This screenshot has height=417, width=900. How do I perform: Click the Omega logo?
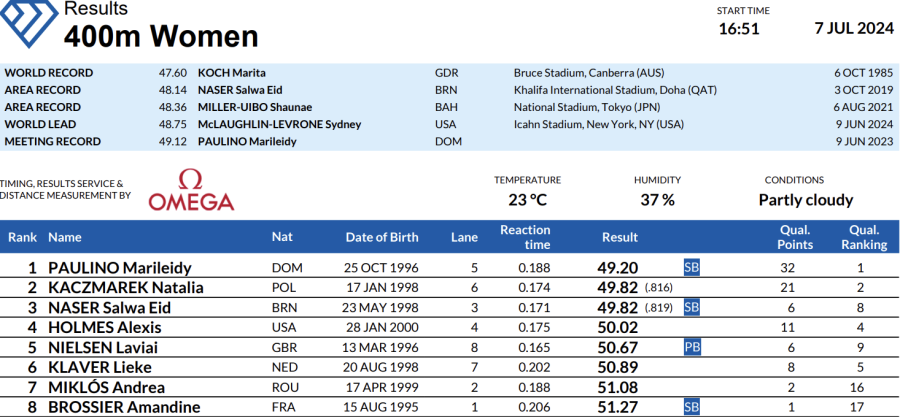191,191
